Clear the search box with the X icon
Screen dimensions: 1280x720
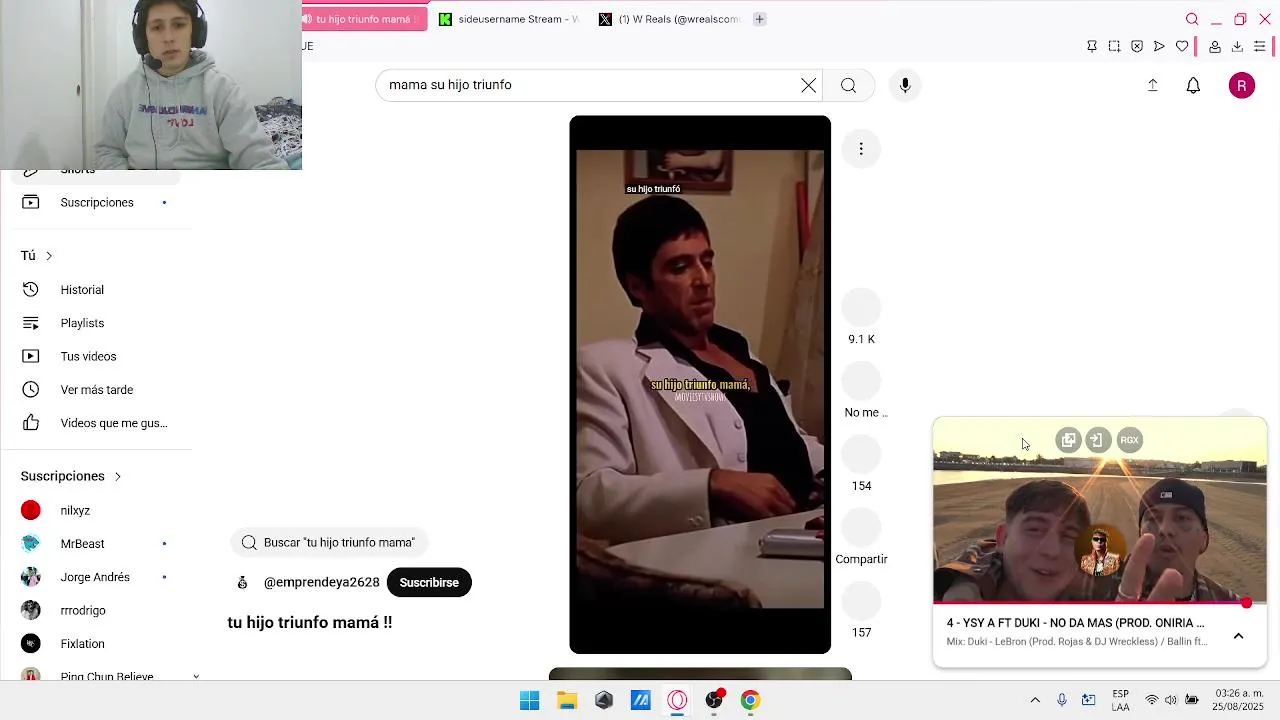point(808,85)
